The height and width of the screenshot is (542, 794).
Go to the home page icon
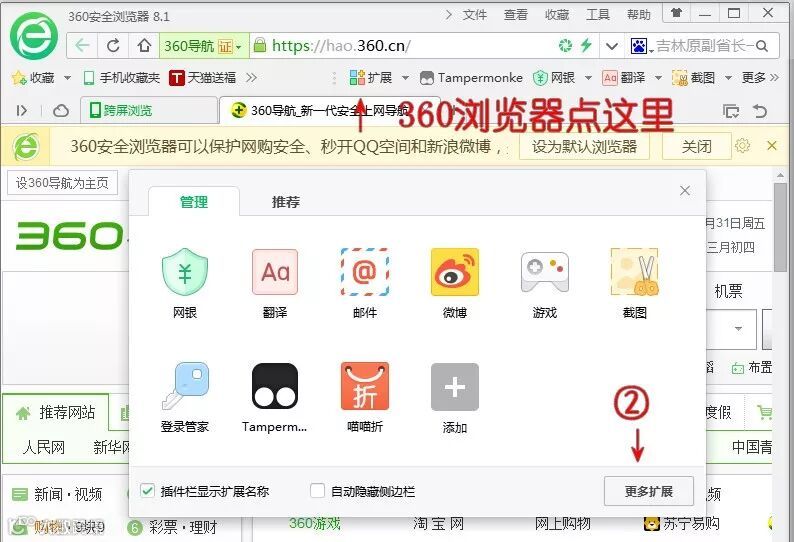point(144,46)
